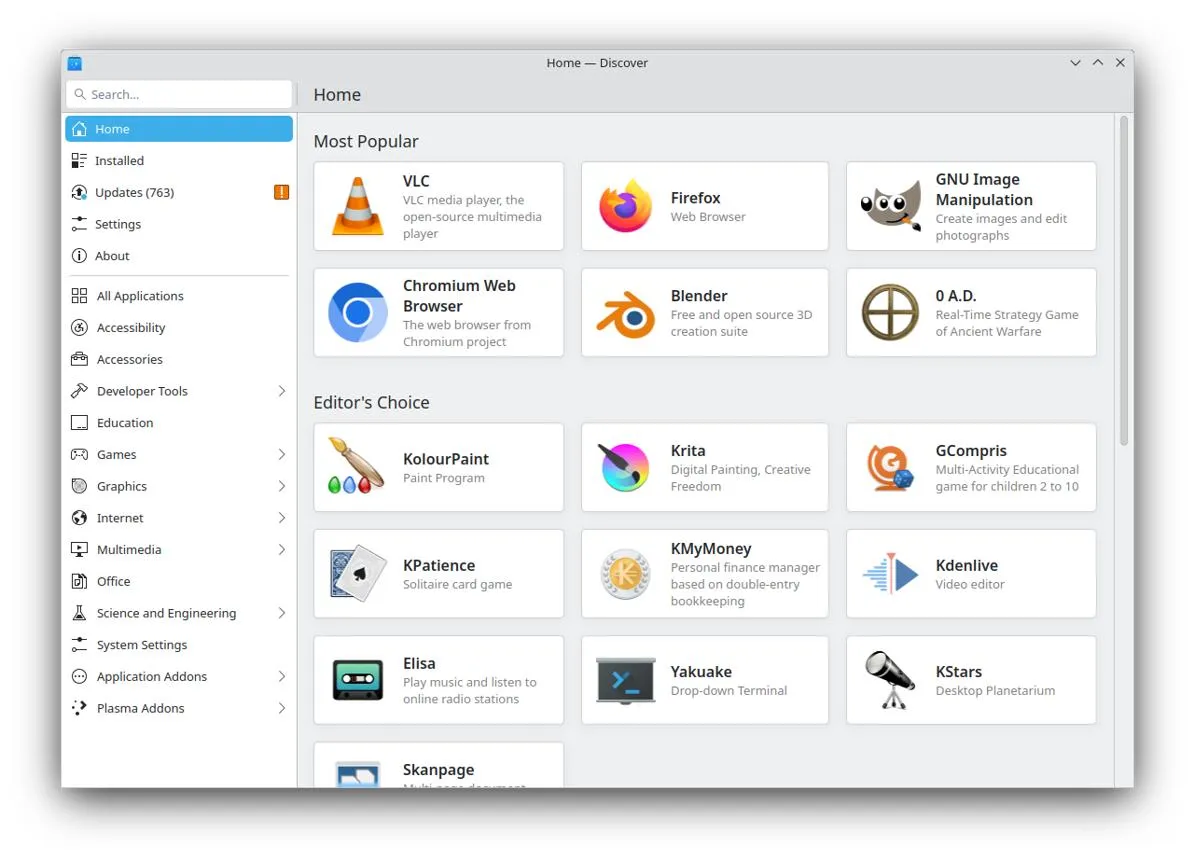This screenshot has height=860, width=1195.
Task: Click the orange updates warning badge
Action: (x=281, y=192)
